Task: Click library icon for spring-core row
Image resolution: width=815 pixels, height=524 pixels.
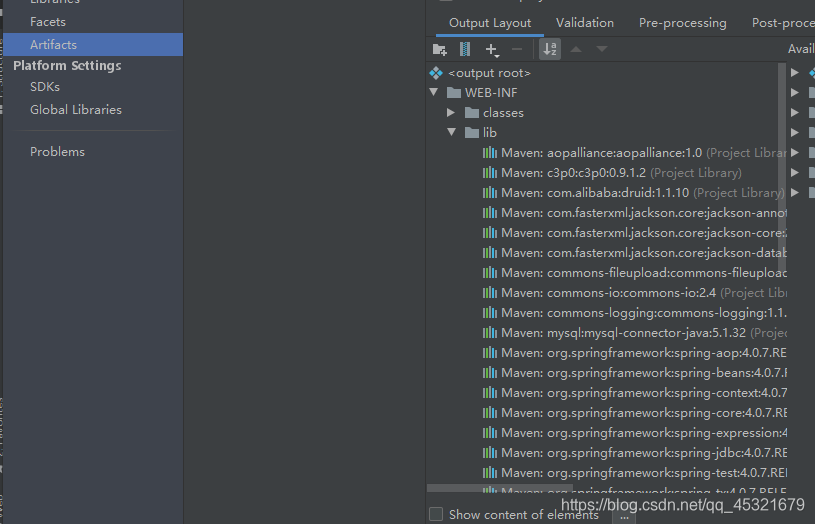Action: [x=490, y=413]
